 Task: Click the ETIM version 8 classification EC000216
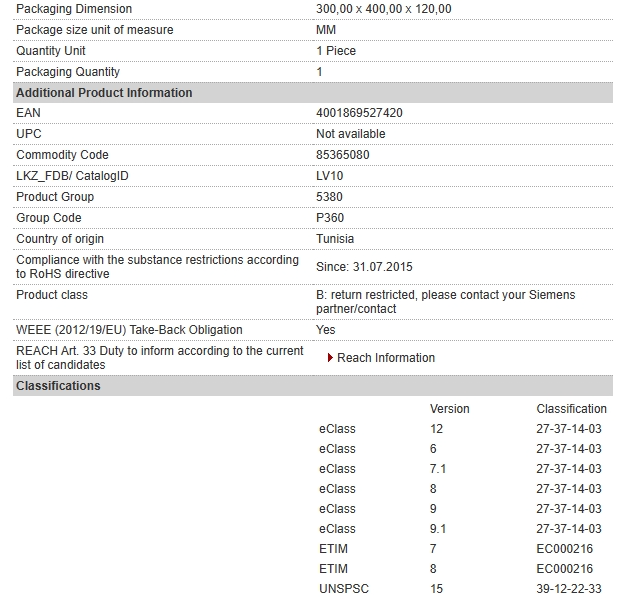pyautogui.click(x=564, y=569)
